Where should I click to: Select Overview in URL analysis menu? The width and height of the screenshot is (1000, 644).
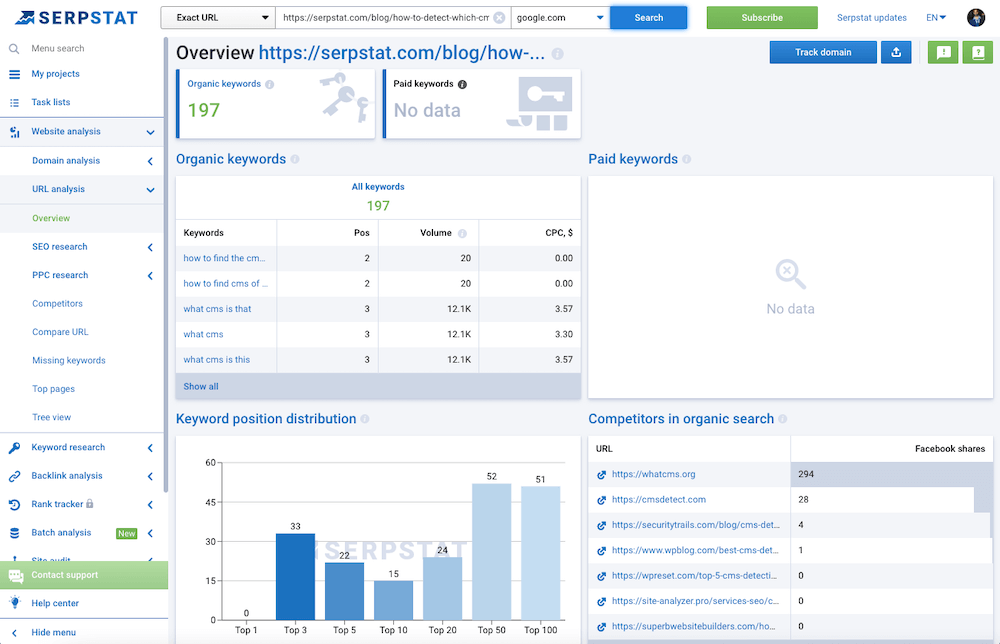(51, 218)
